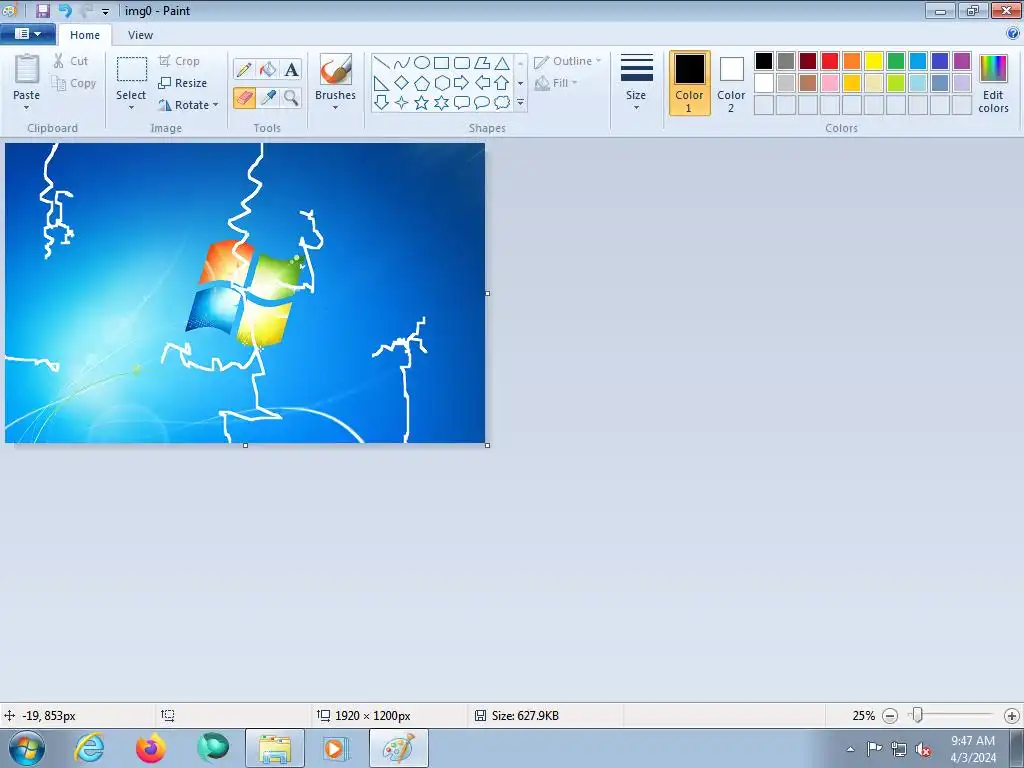Expand the Paste dropdown arrow

[27, 108]
